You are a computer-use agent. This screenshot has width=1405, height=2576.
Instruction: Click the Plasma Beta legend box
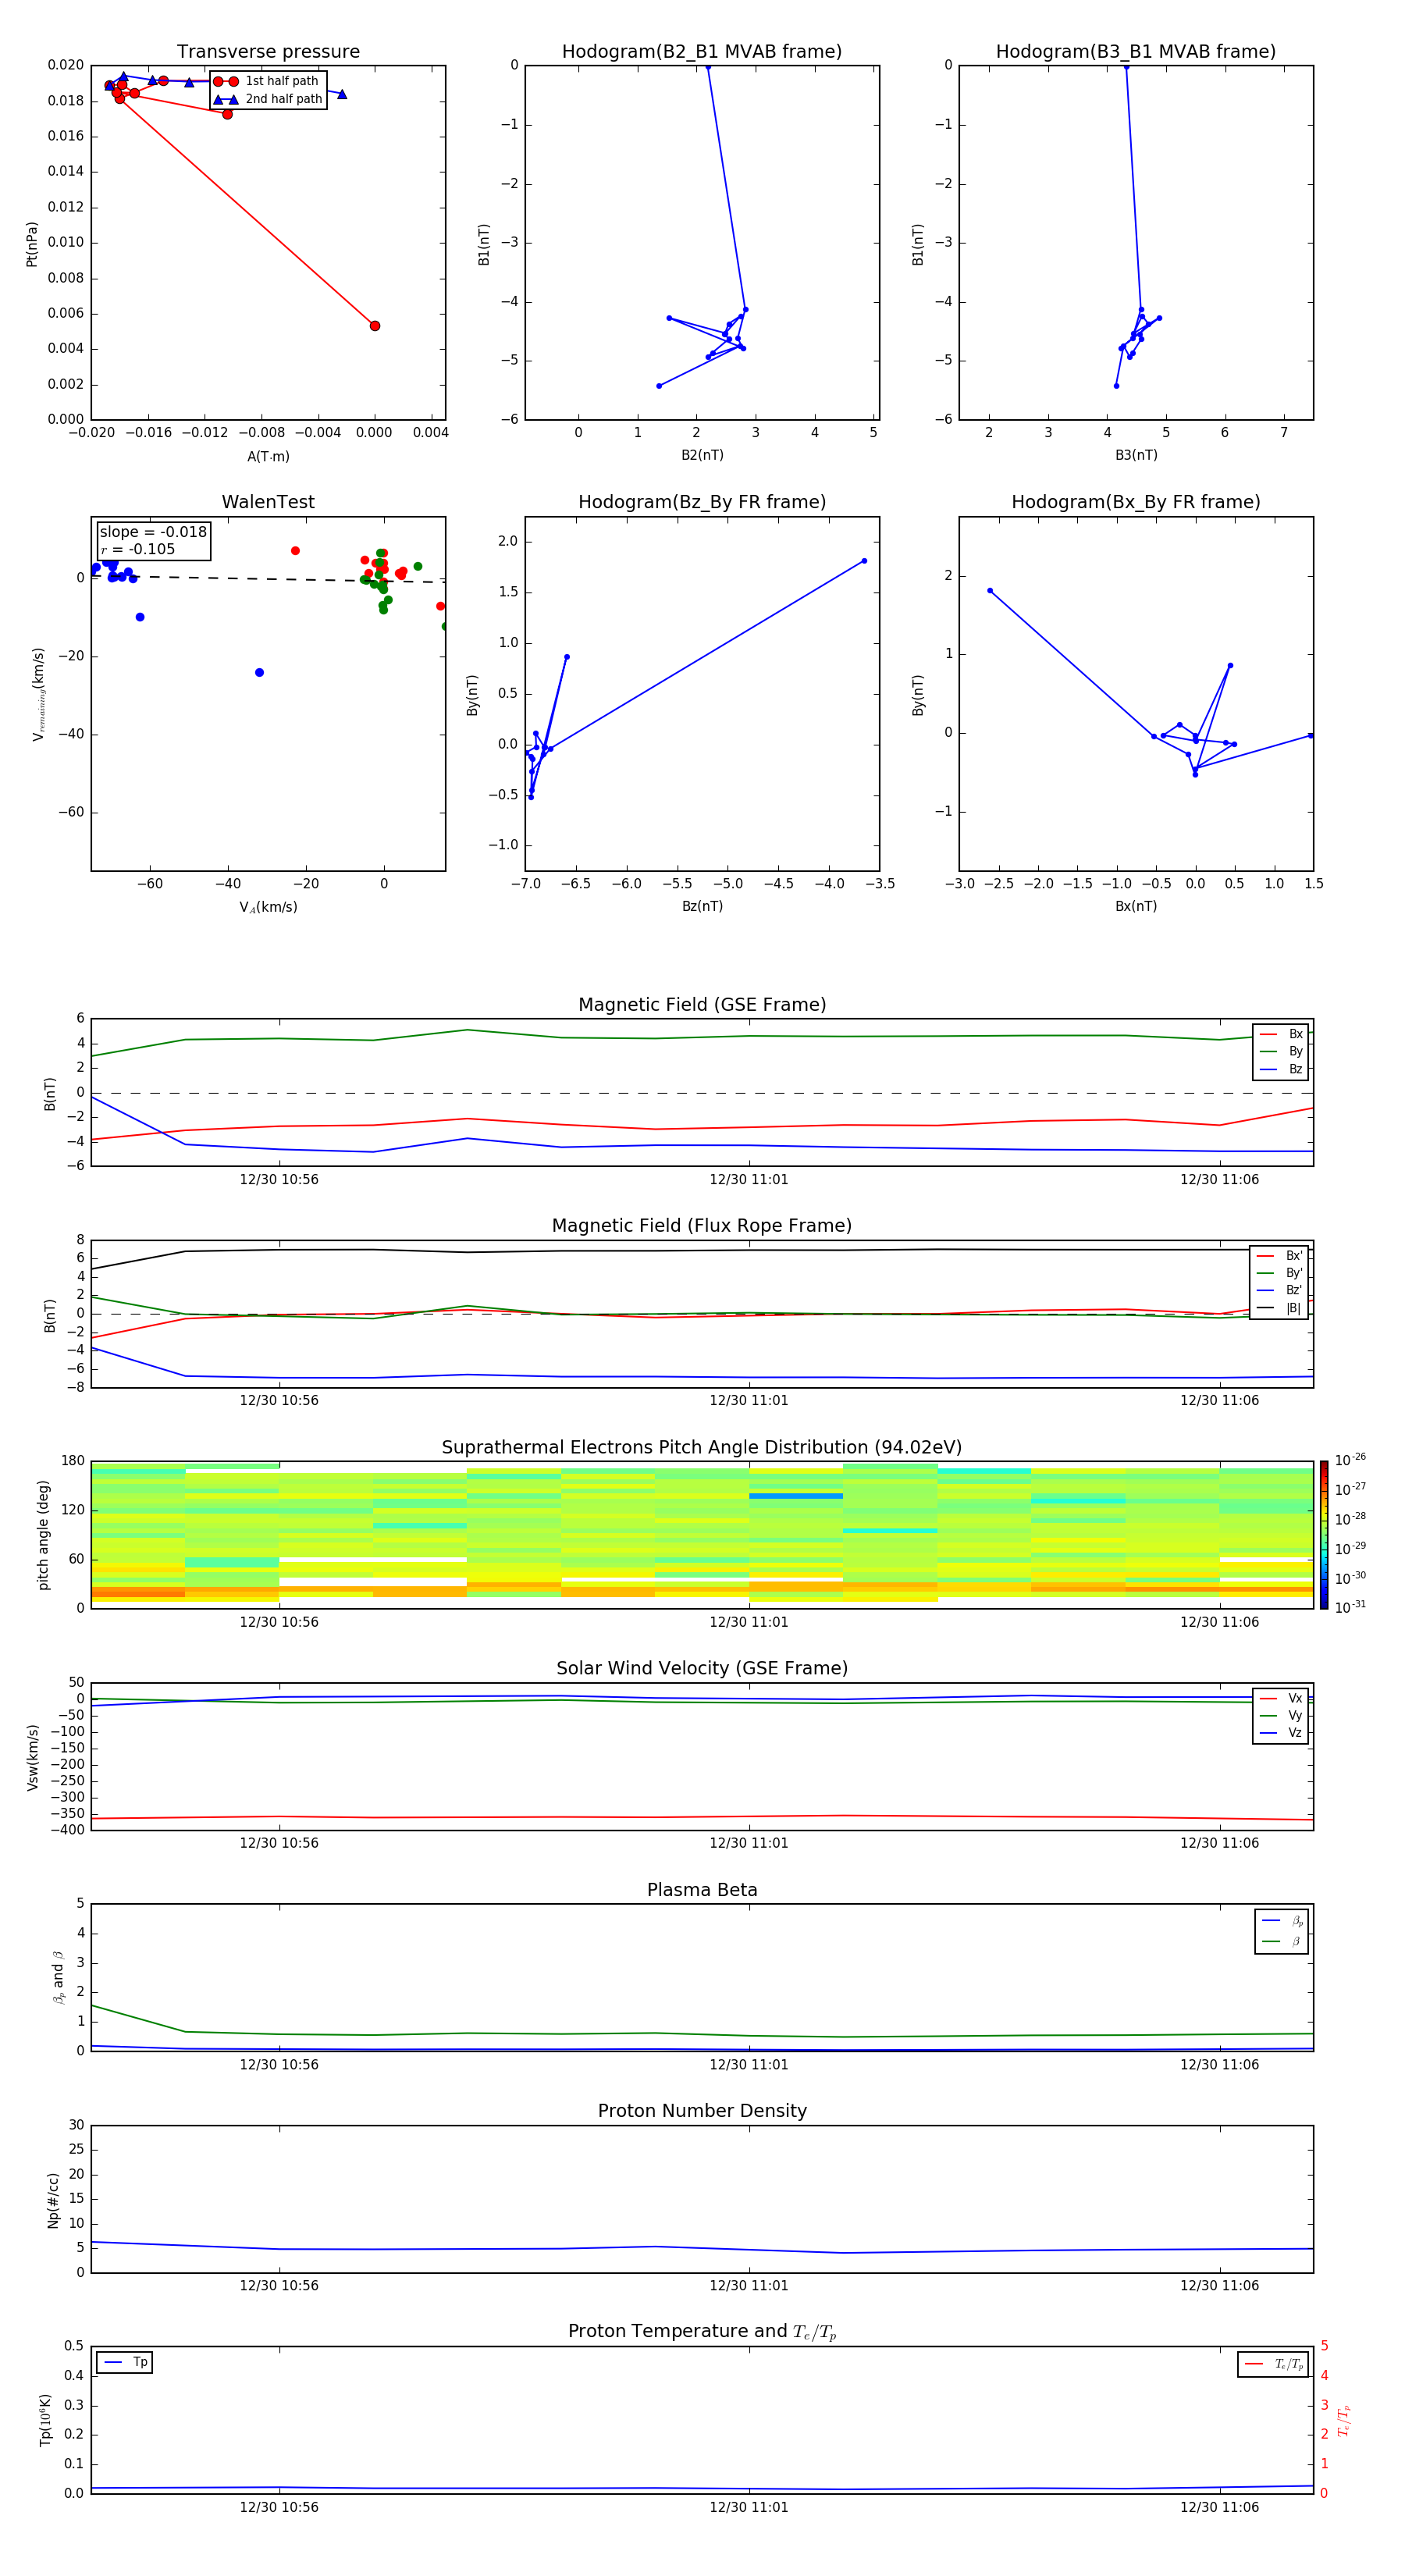tap(1281, 1931)
